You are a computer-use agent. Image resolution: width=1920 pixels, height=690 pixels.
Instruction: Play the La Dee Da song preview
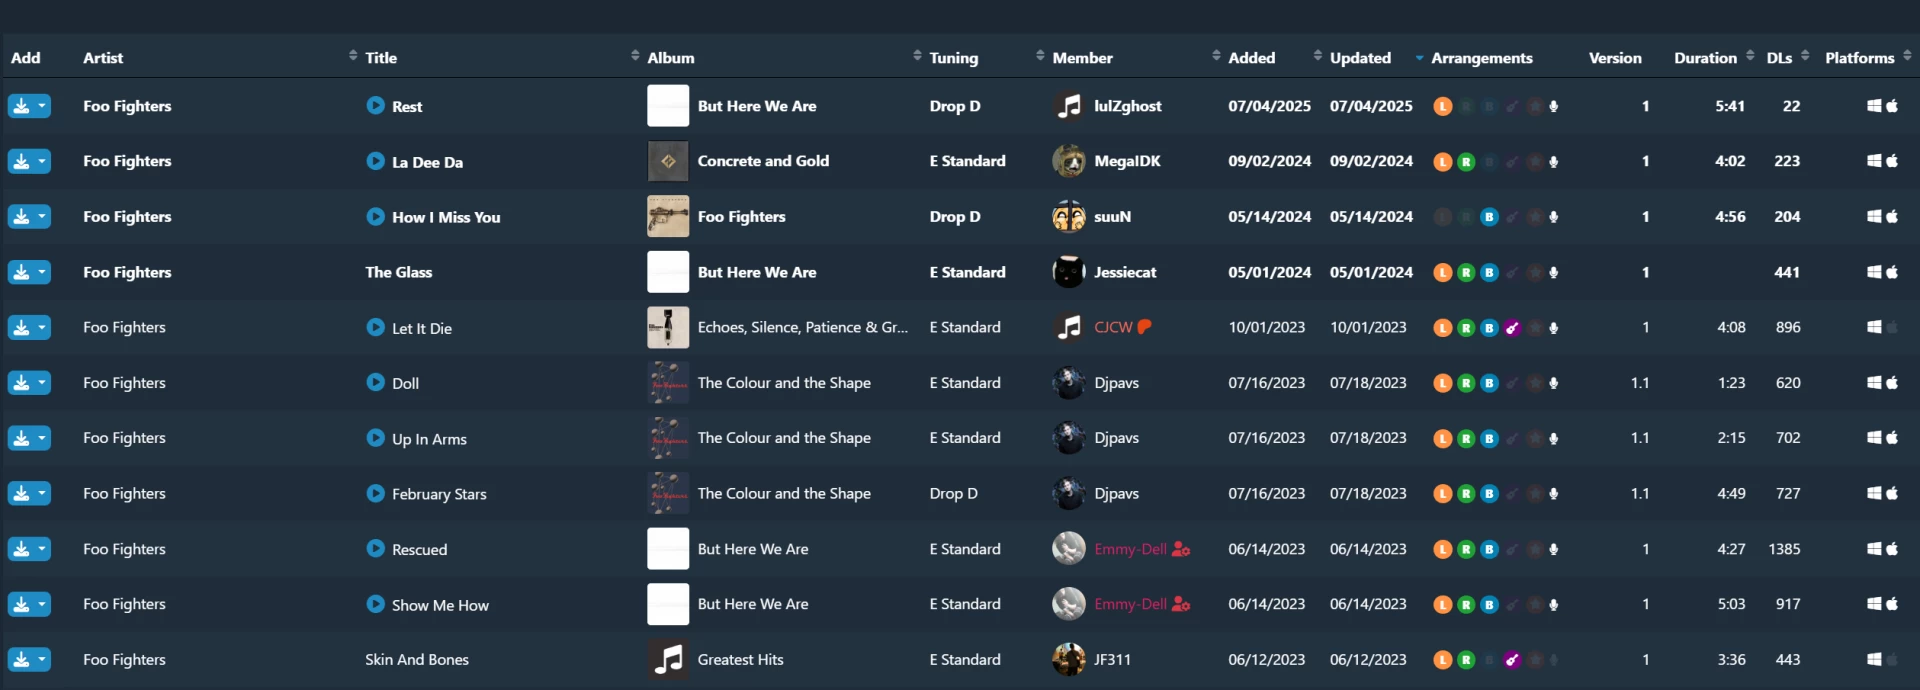375,161
